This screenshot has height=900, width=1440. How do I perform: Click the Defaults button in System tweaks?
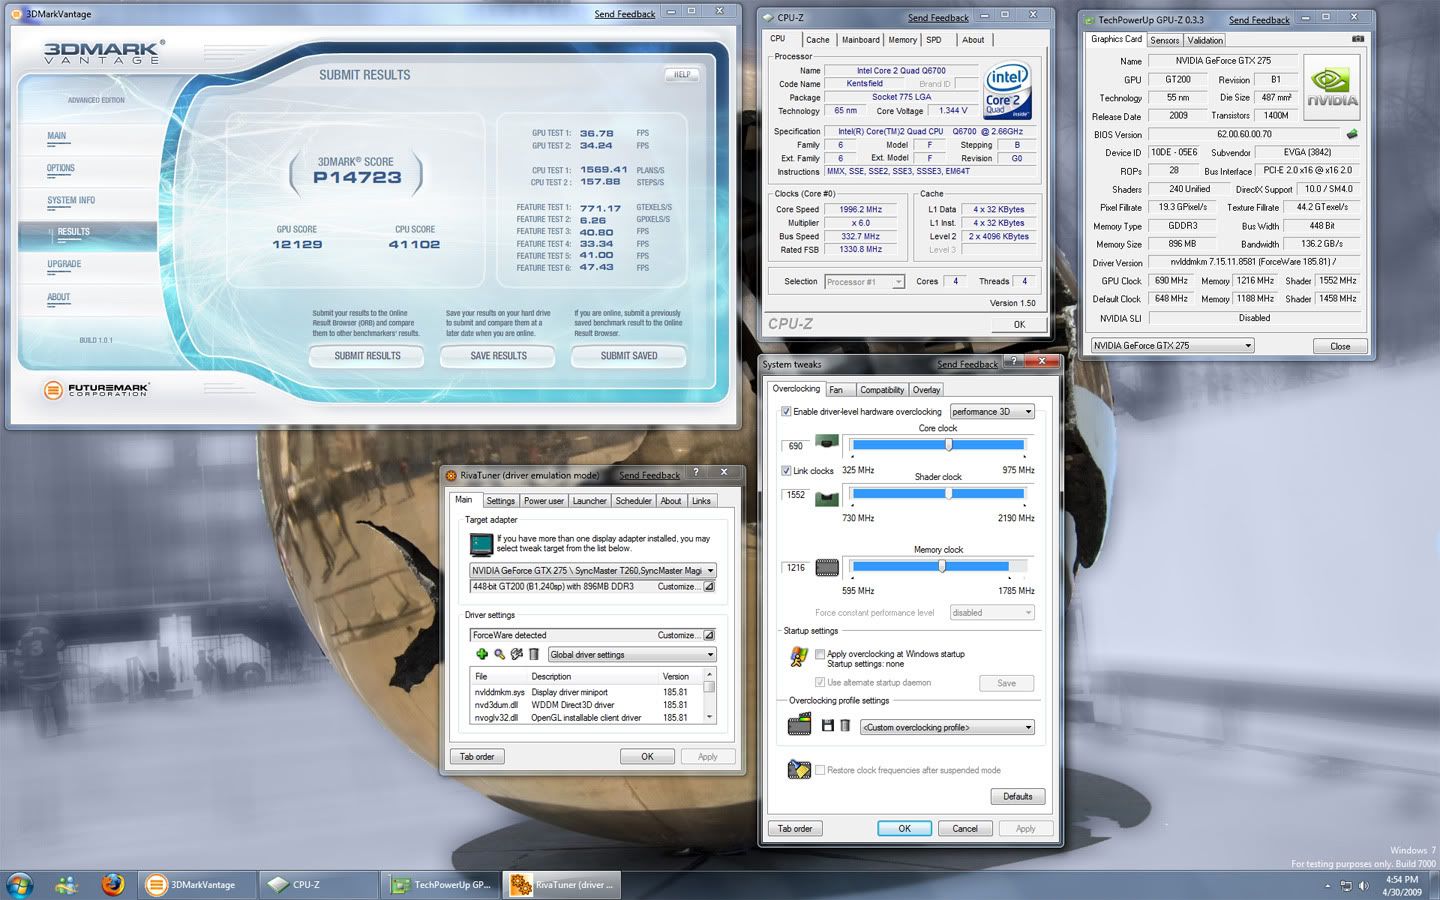pyautogui.click(x=1018, y=796)
